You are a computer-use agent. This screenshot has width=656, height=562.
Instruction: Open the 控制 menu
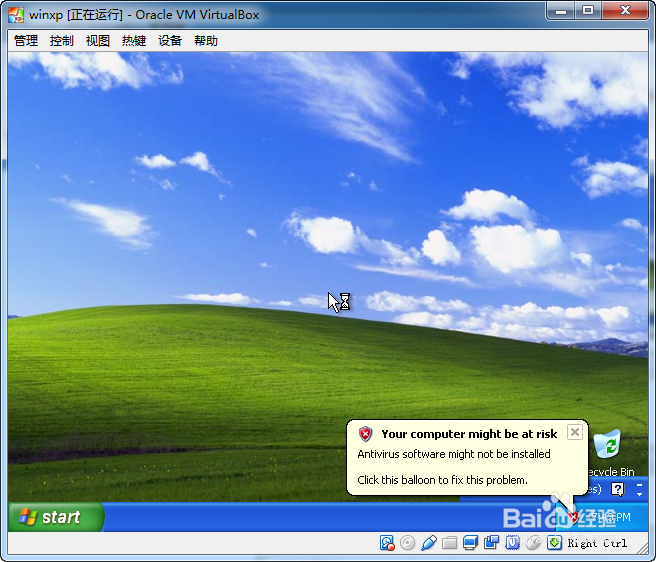pos(62,41)
